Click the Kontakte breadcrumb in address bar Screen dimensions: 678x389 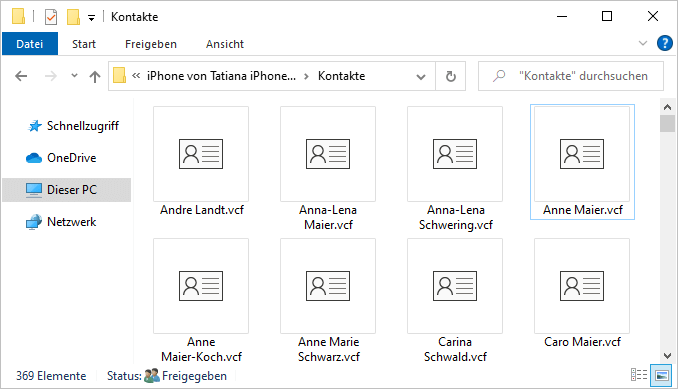pos(342,76)
